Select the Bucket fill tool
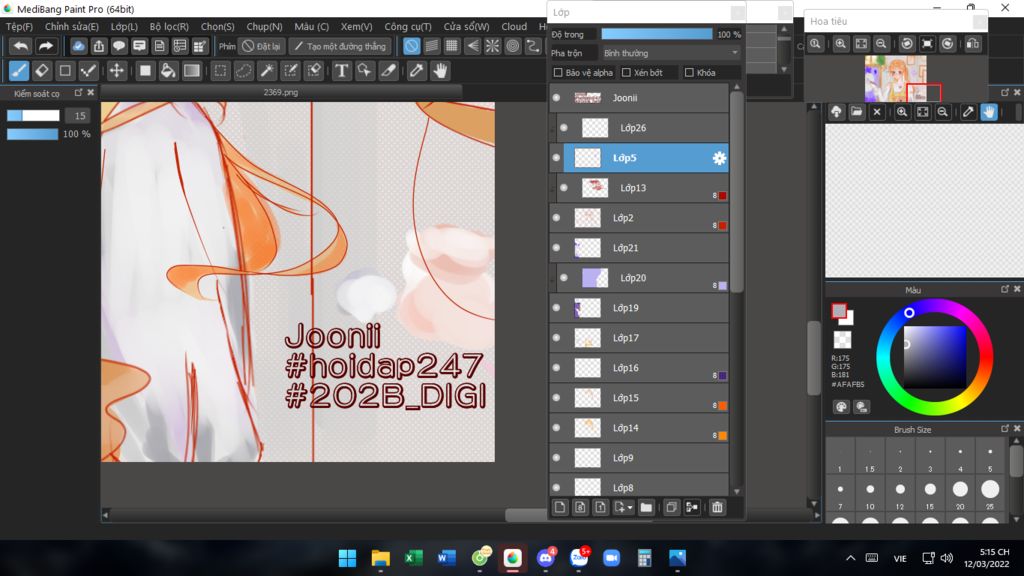Viewport: 1024px width, 576px height. 168,71
